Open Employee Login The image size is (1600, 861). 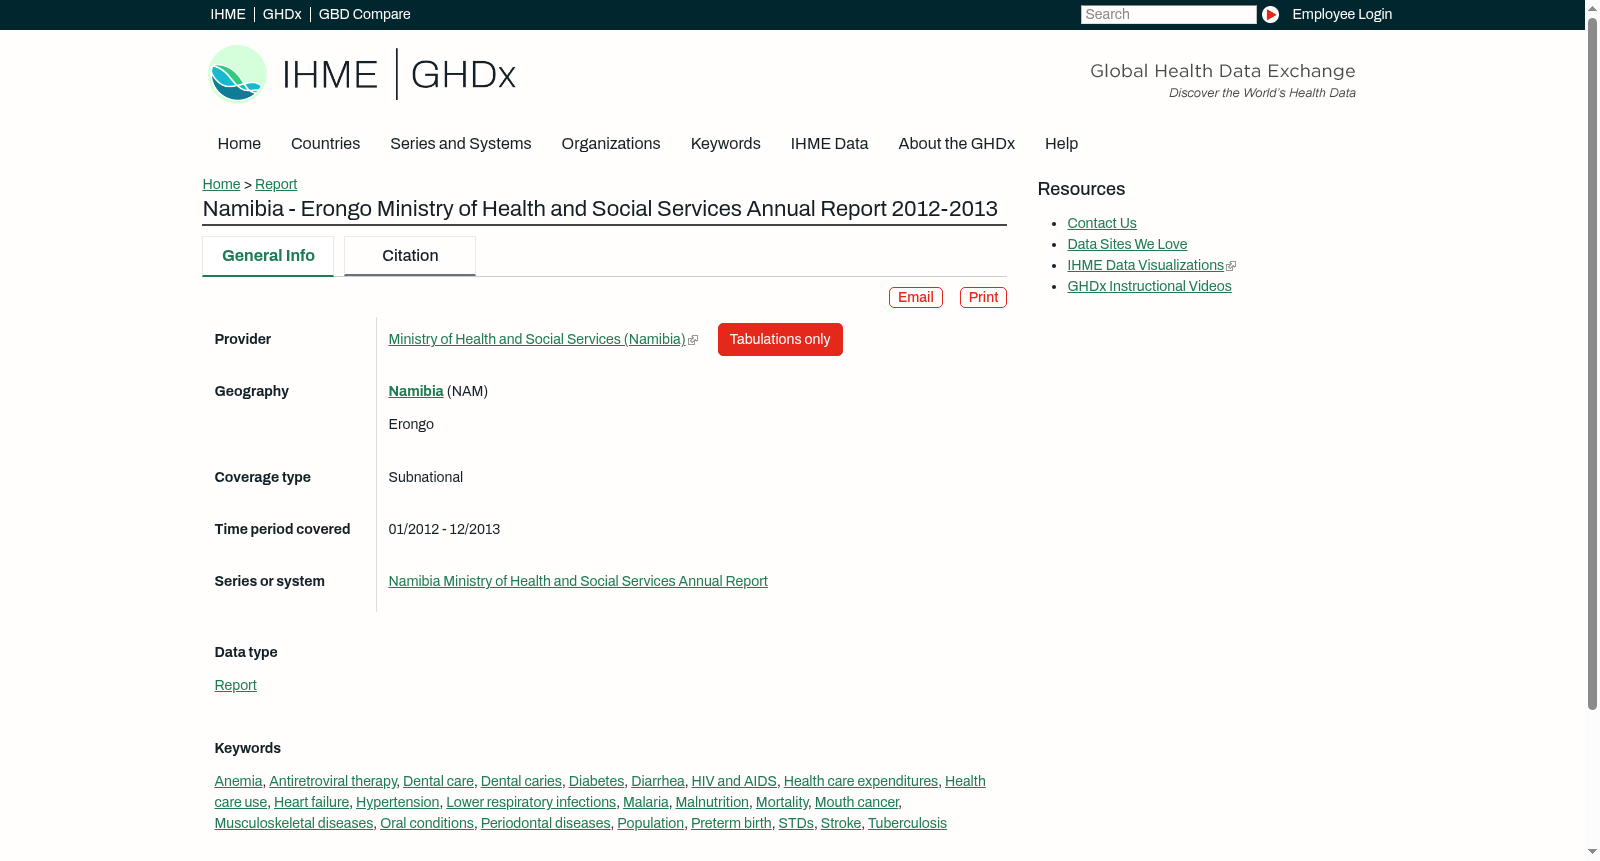click(x=1342, y=14)
